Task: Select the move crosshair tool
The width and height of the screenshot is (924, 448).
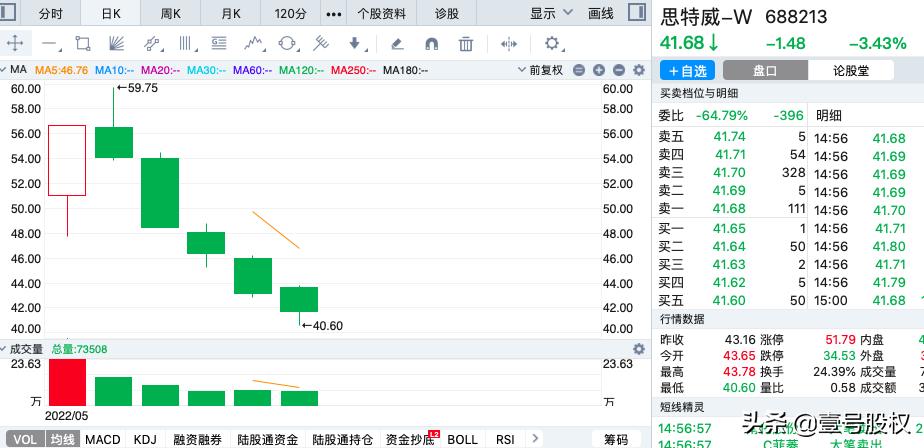Action: [x=14, y=43]
